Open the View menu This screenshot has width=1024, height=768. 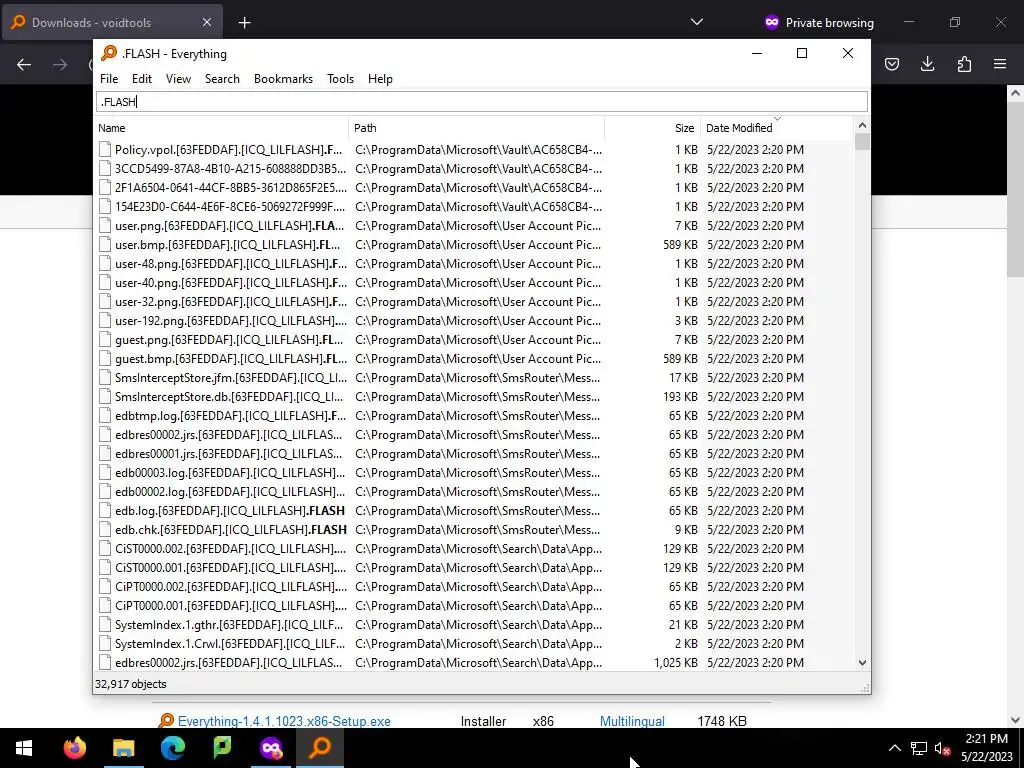pos(178,79)
